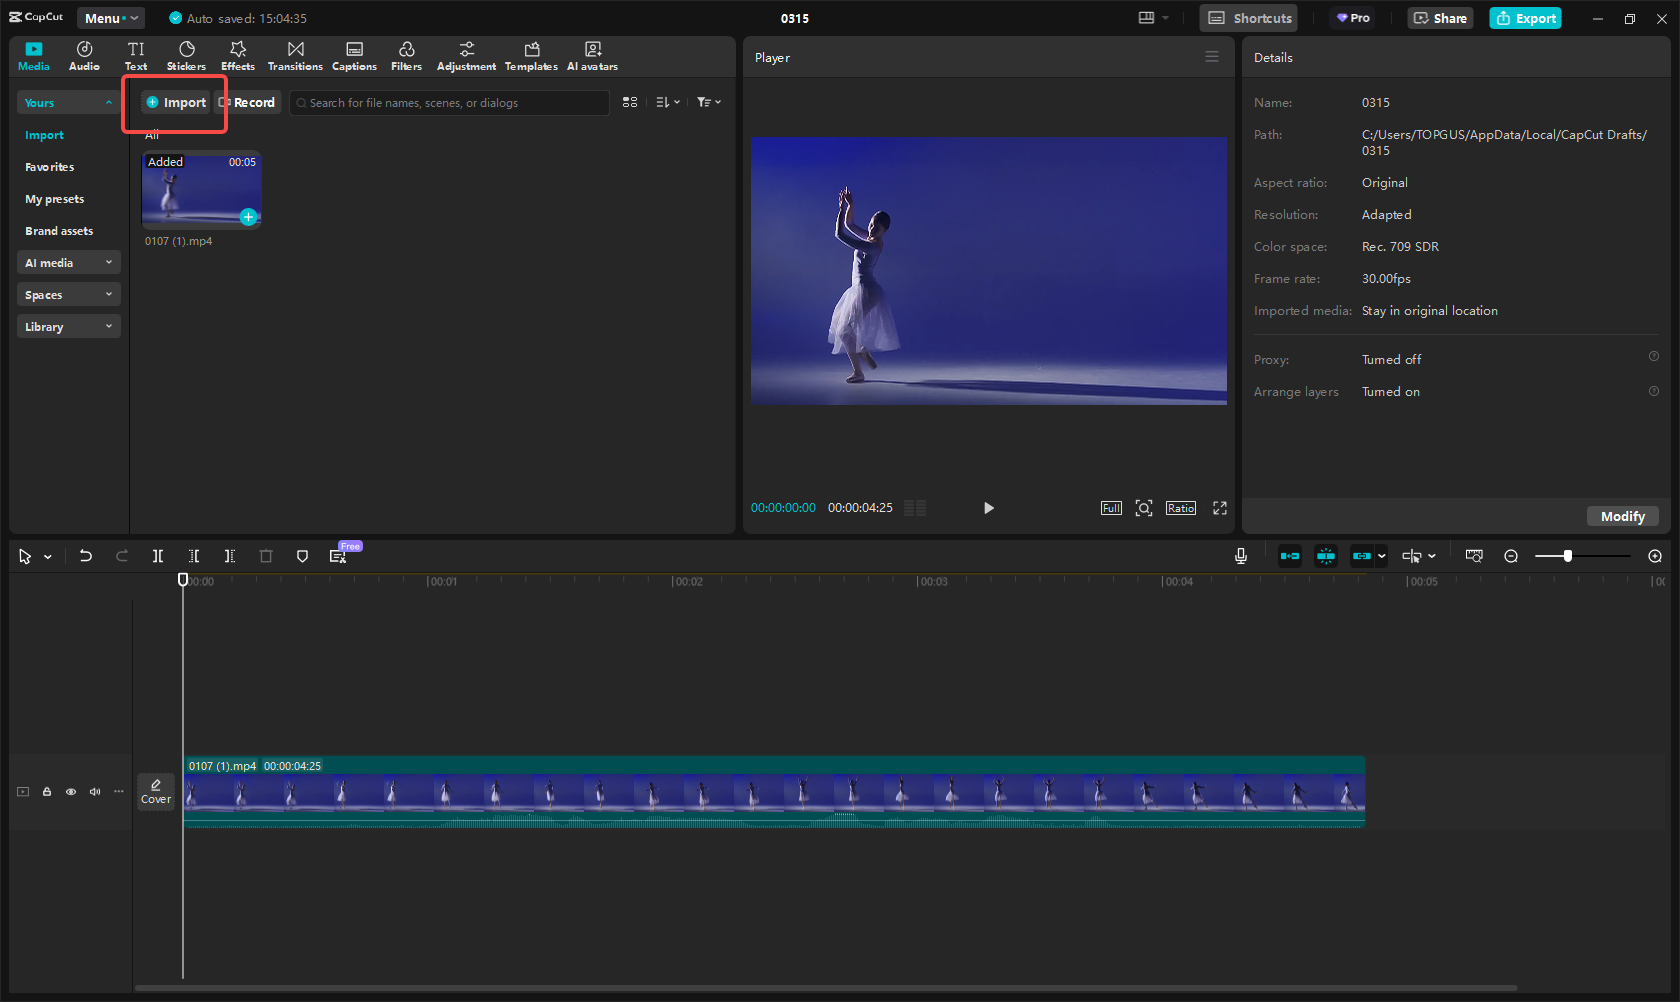Open the Captions panel
Screen dimensions: 1680x1002
pos(354,56)
